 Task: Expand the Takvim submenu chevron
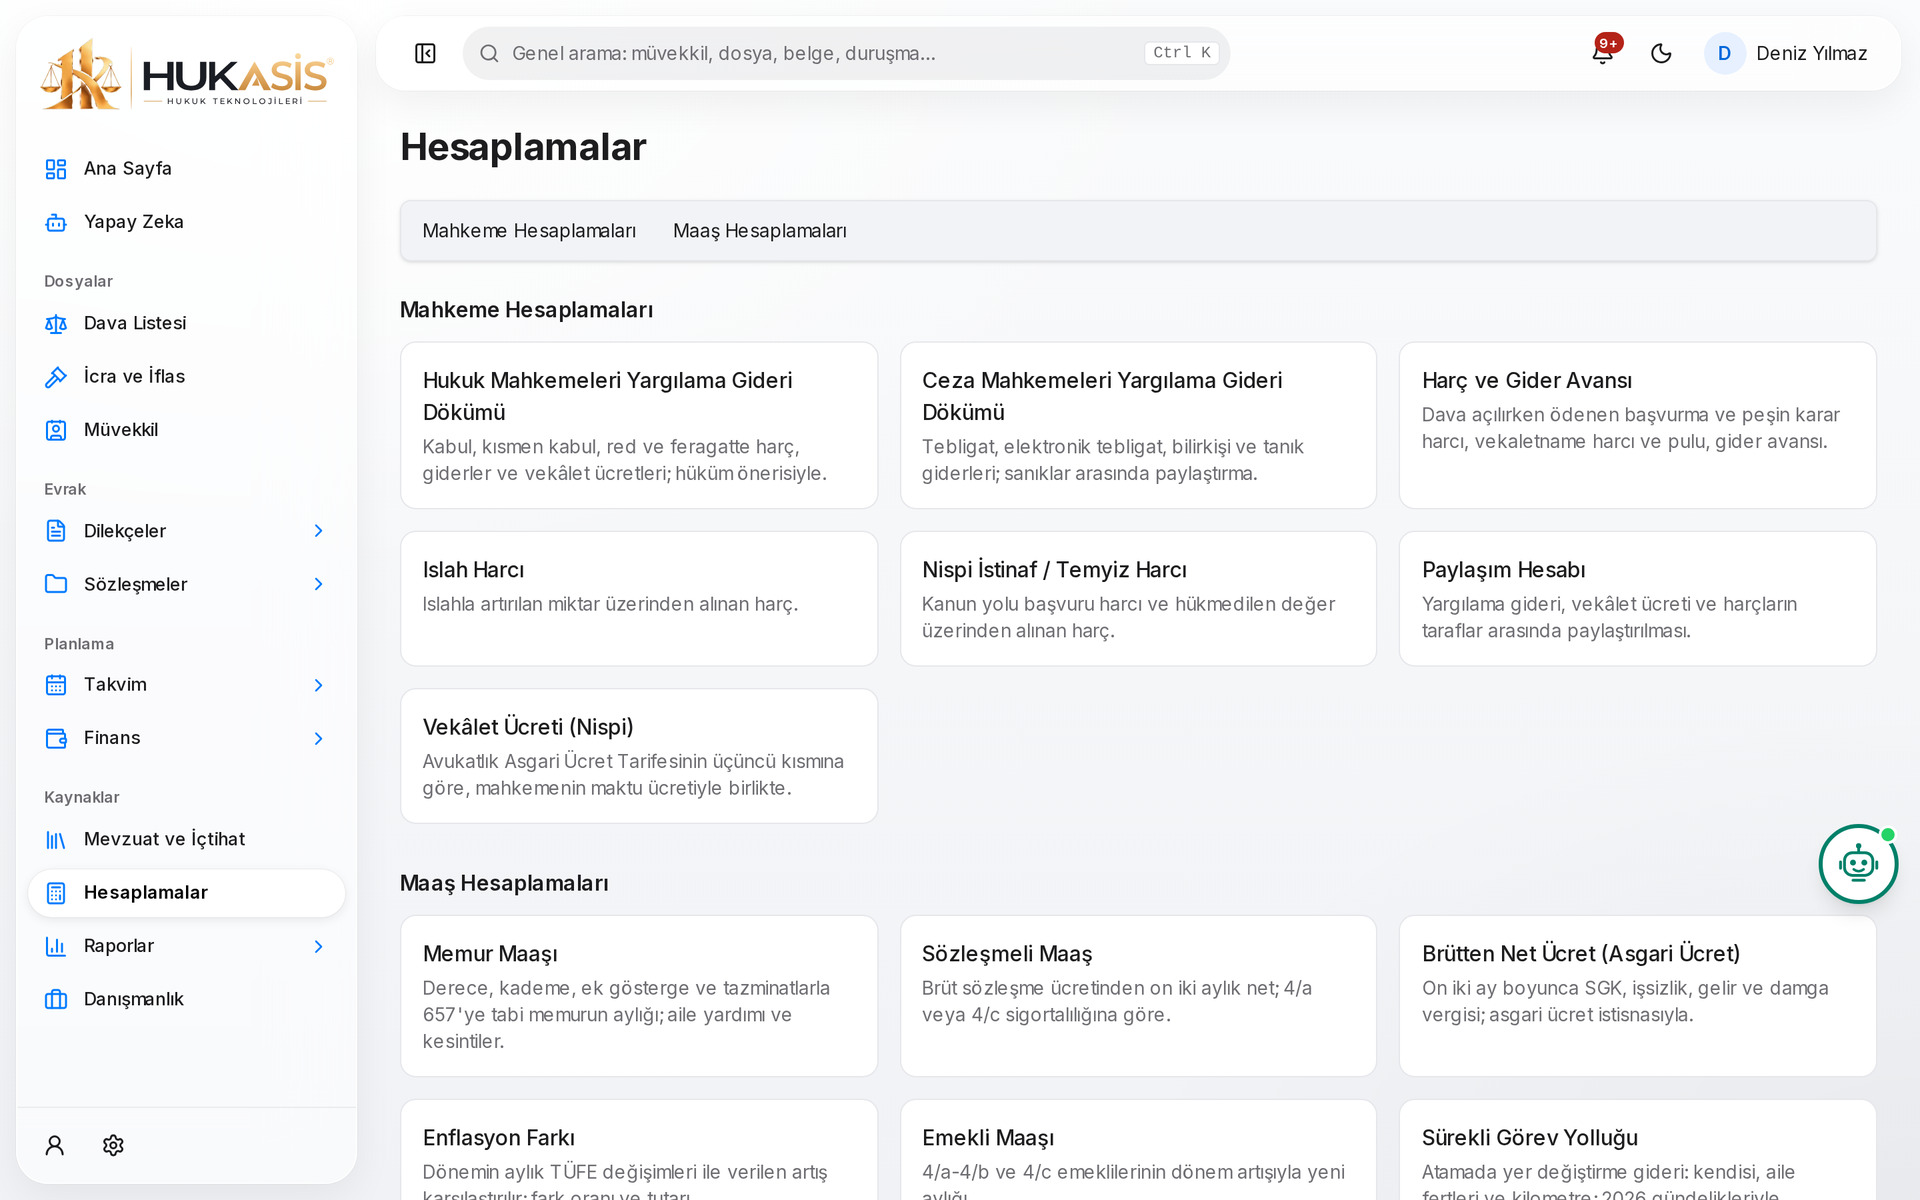(x=318, y=685)
